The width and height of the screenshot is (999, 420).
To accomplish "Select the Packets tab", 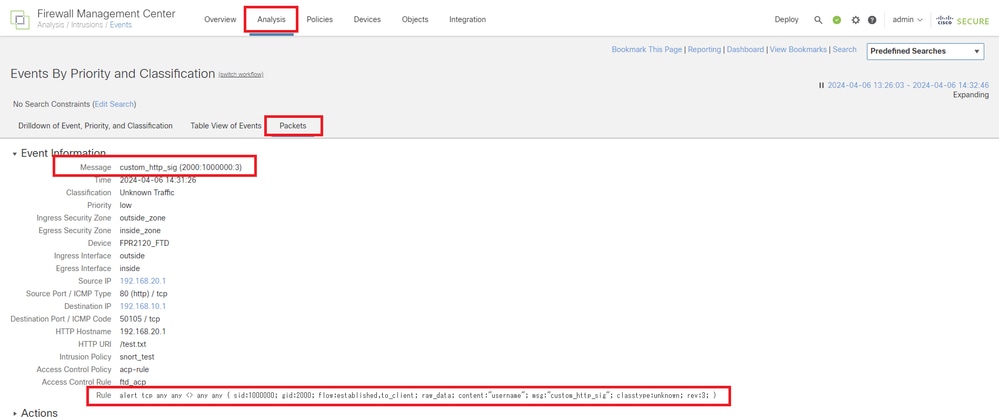I will [293, 126].
